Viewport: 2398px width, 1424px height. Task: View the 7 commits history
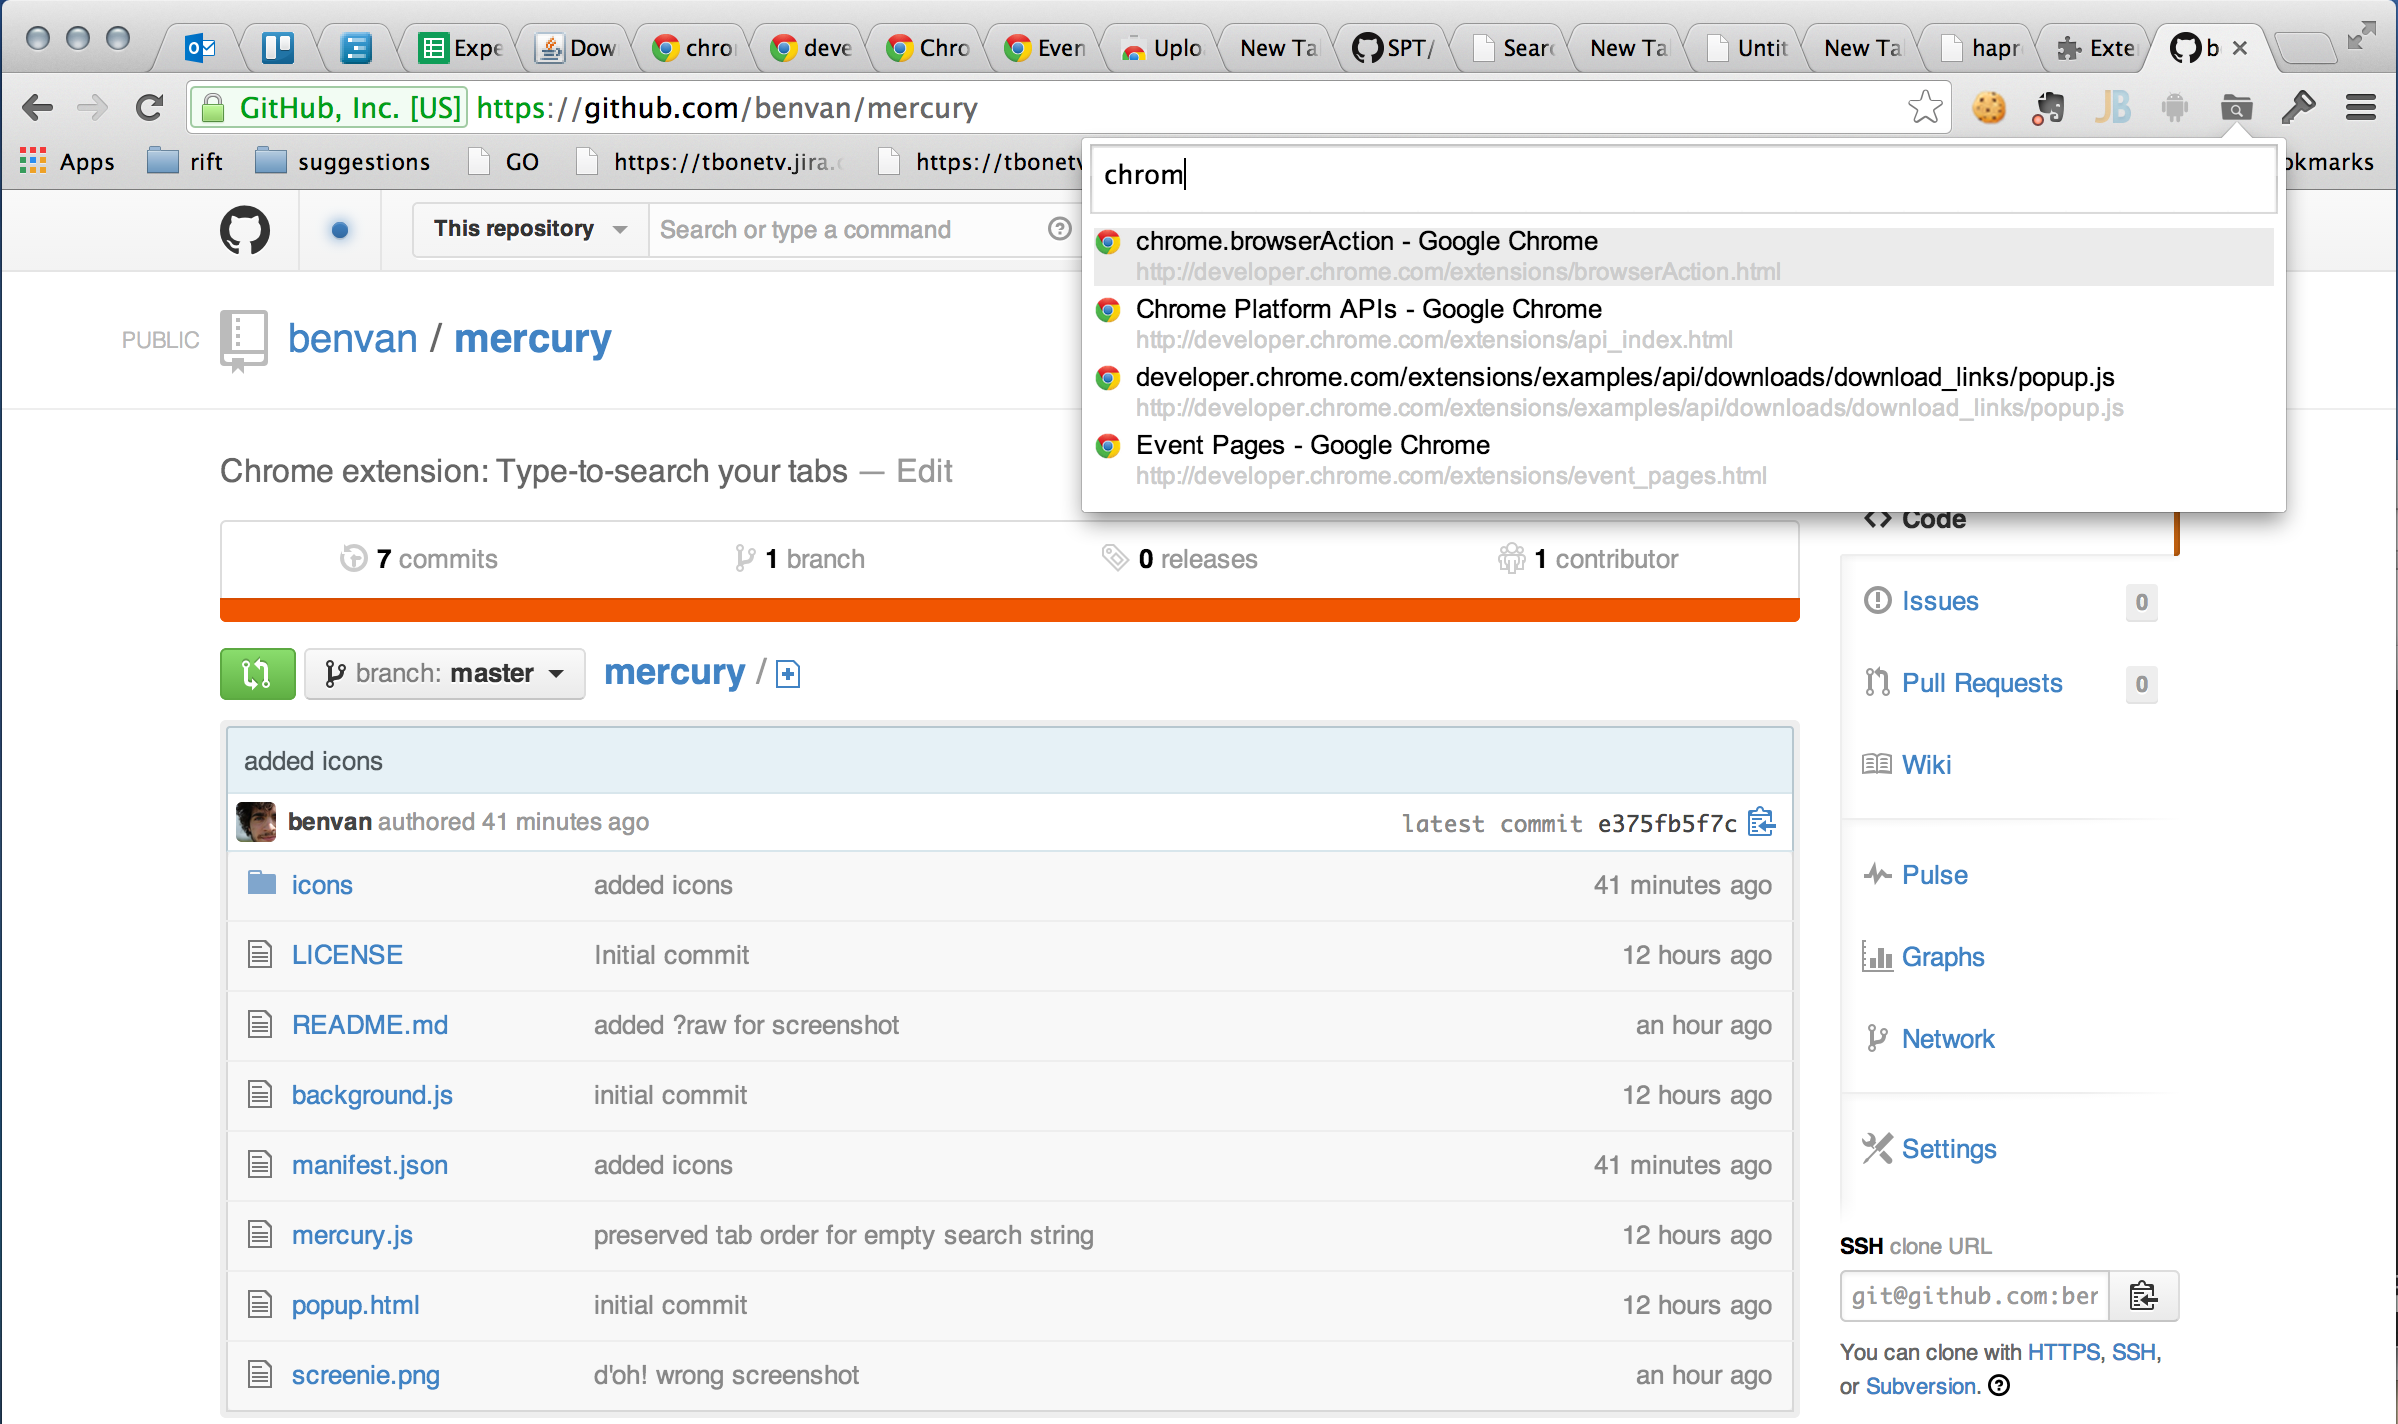point(419,559)
